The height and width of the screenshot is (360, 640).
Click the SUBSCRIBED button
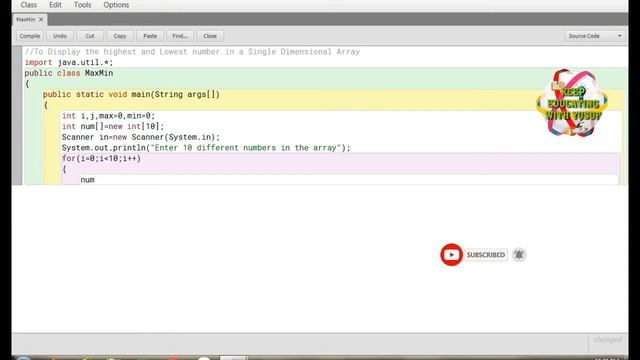[486, 255]
